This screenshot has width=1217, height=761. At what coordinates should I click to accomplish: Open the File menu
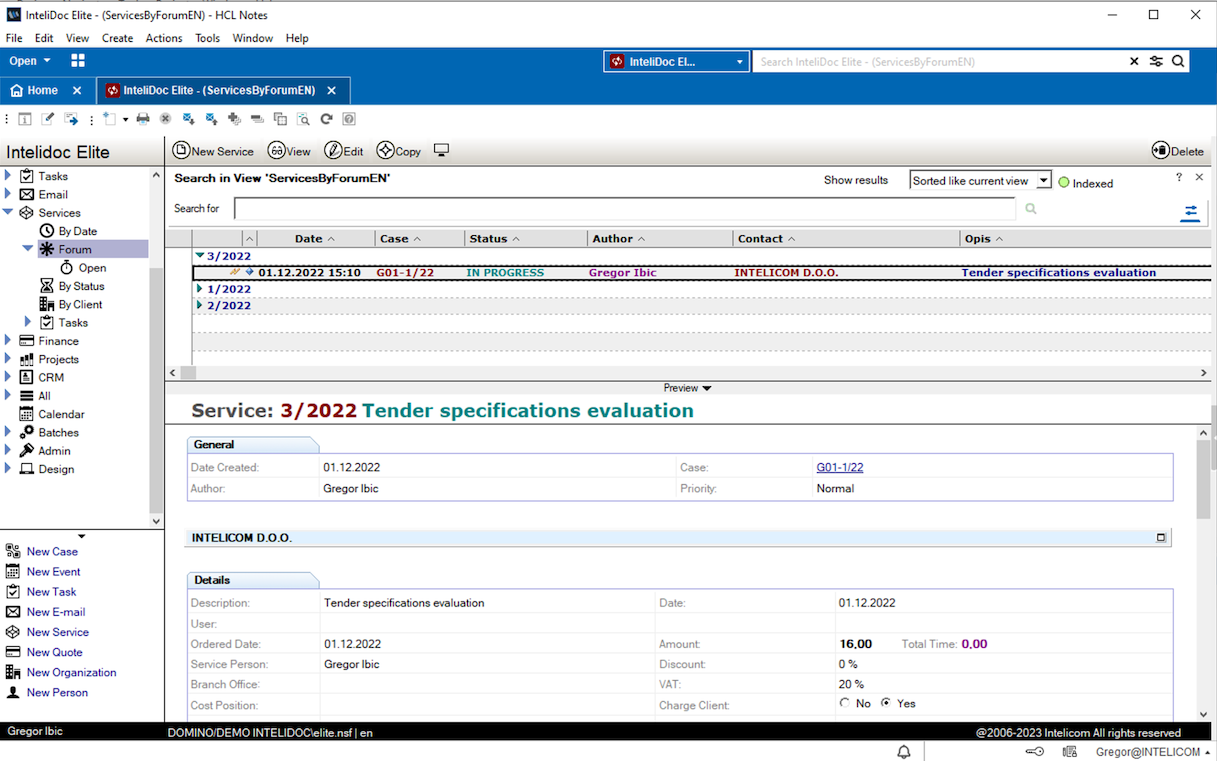click(x=14, y=38)
